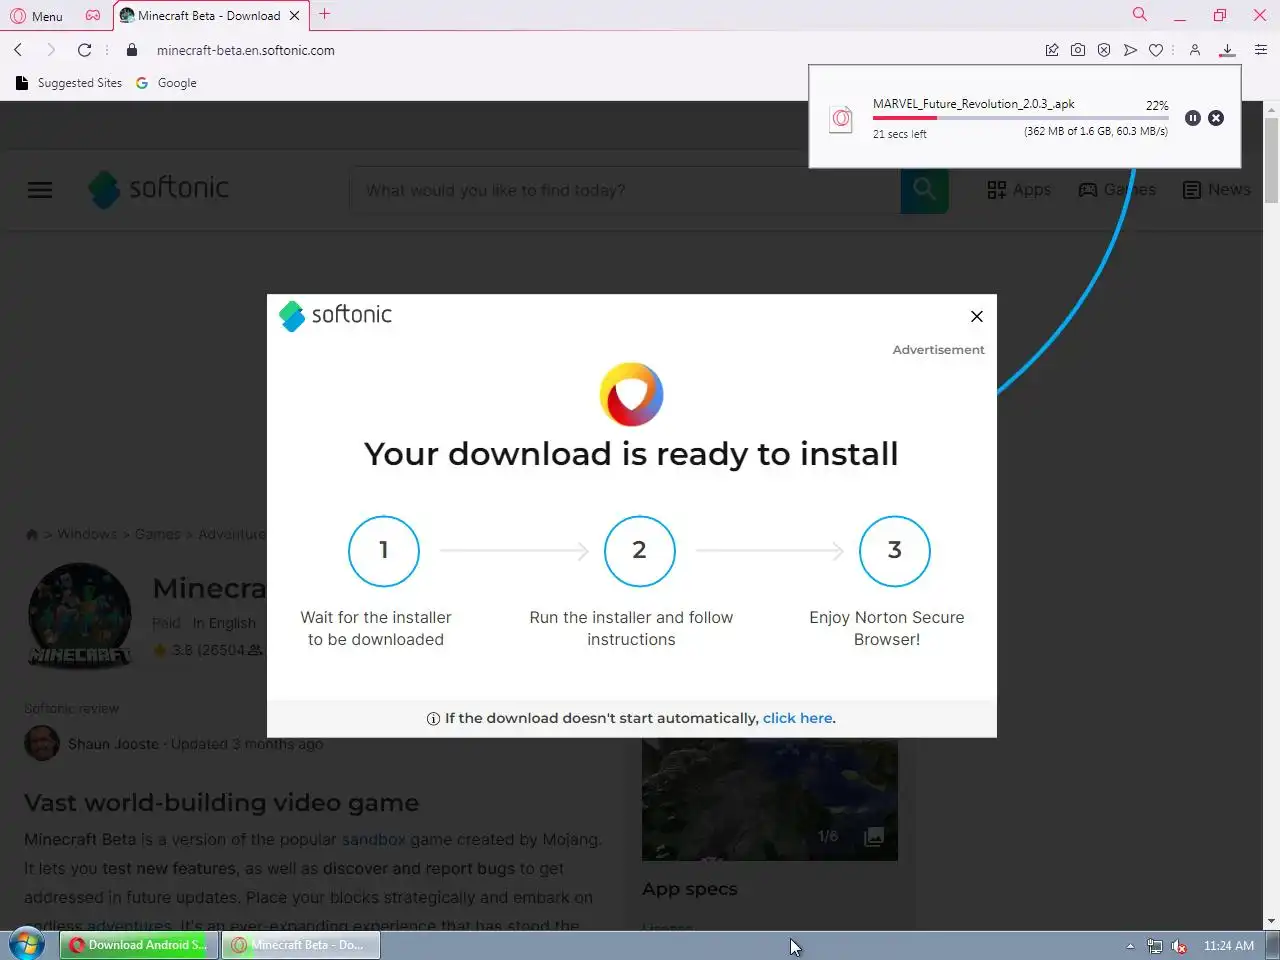This screenshot has width=1280, height=960.
Task: Switch to 'Download Android S...' taskbar window
Action: click(x=138, y=945)
